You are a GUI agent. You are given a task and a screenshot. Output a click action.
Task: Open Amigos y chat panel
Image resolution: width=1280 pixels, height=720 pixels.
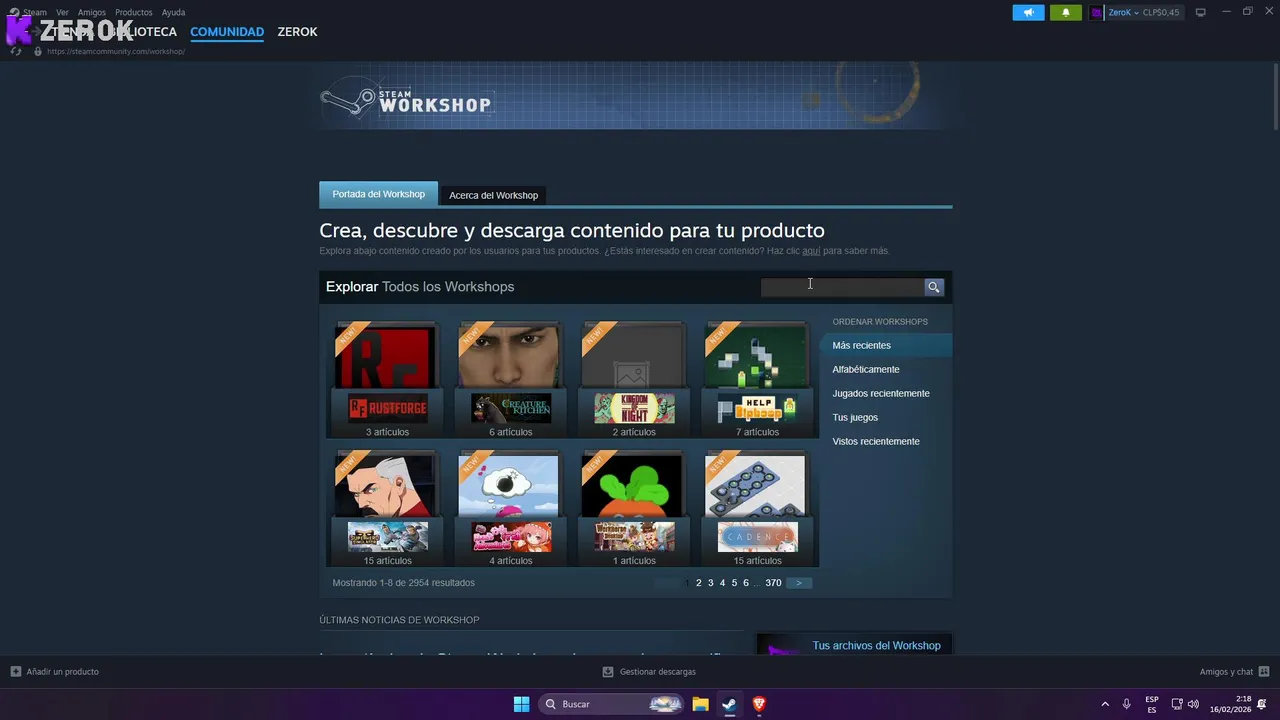coord(1234,672)
